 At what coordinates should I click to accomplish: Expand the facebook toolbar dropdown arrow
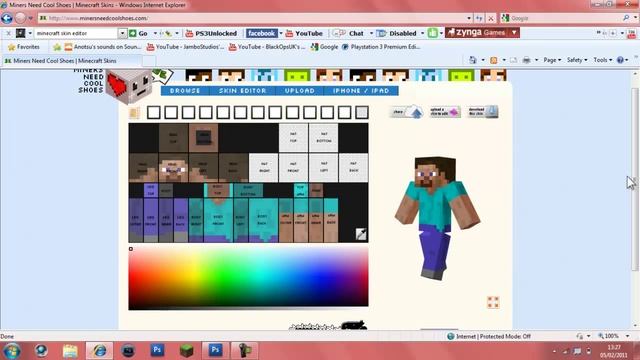(281, 33)
